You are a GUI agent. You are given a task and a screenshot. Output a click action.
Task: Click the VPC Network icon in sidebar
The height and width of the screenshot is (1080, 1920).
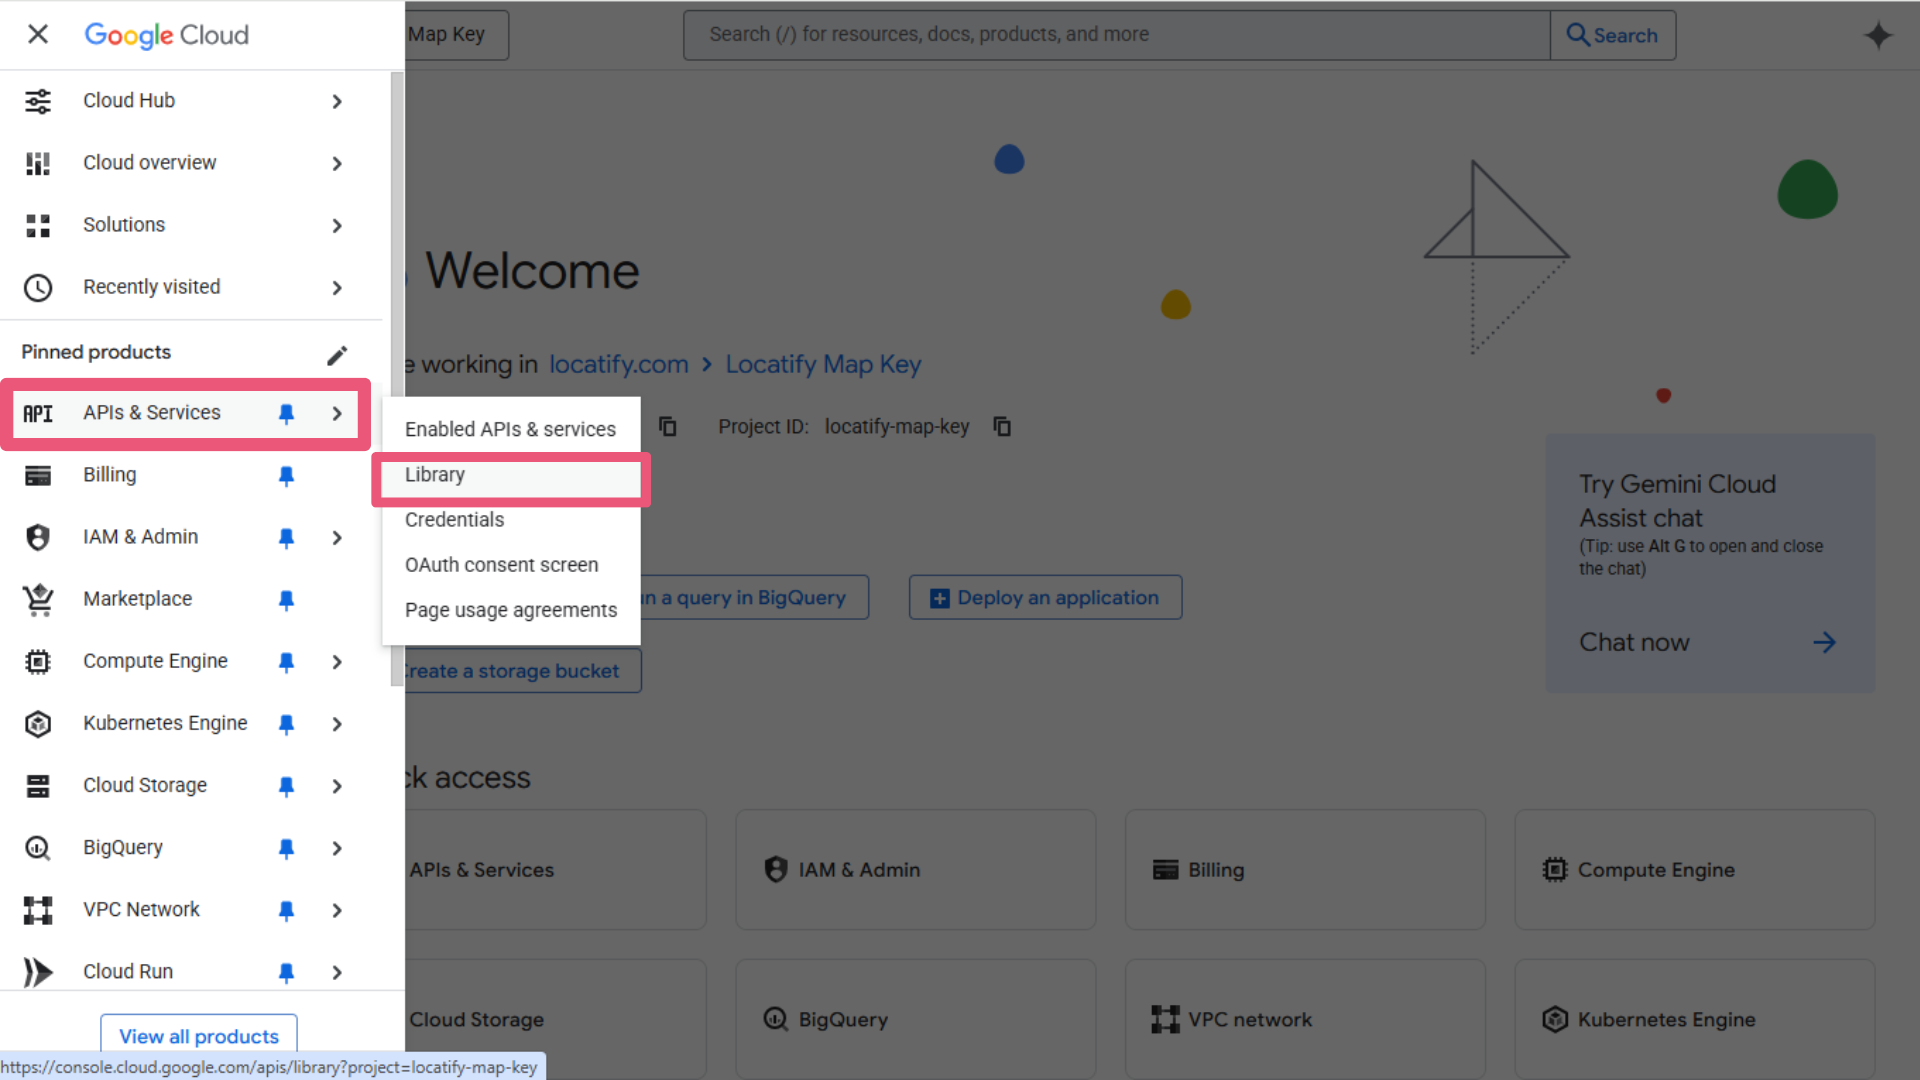38,910
